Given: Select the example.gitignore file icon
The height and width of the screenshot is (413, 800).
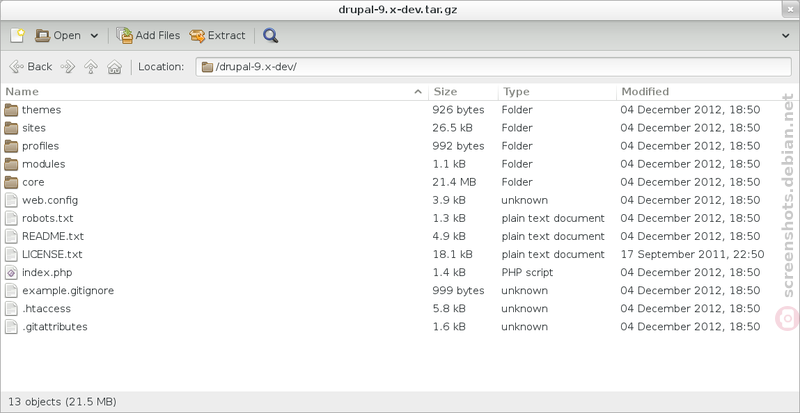Looking at the screenshot, I should [11, 290].
